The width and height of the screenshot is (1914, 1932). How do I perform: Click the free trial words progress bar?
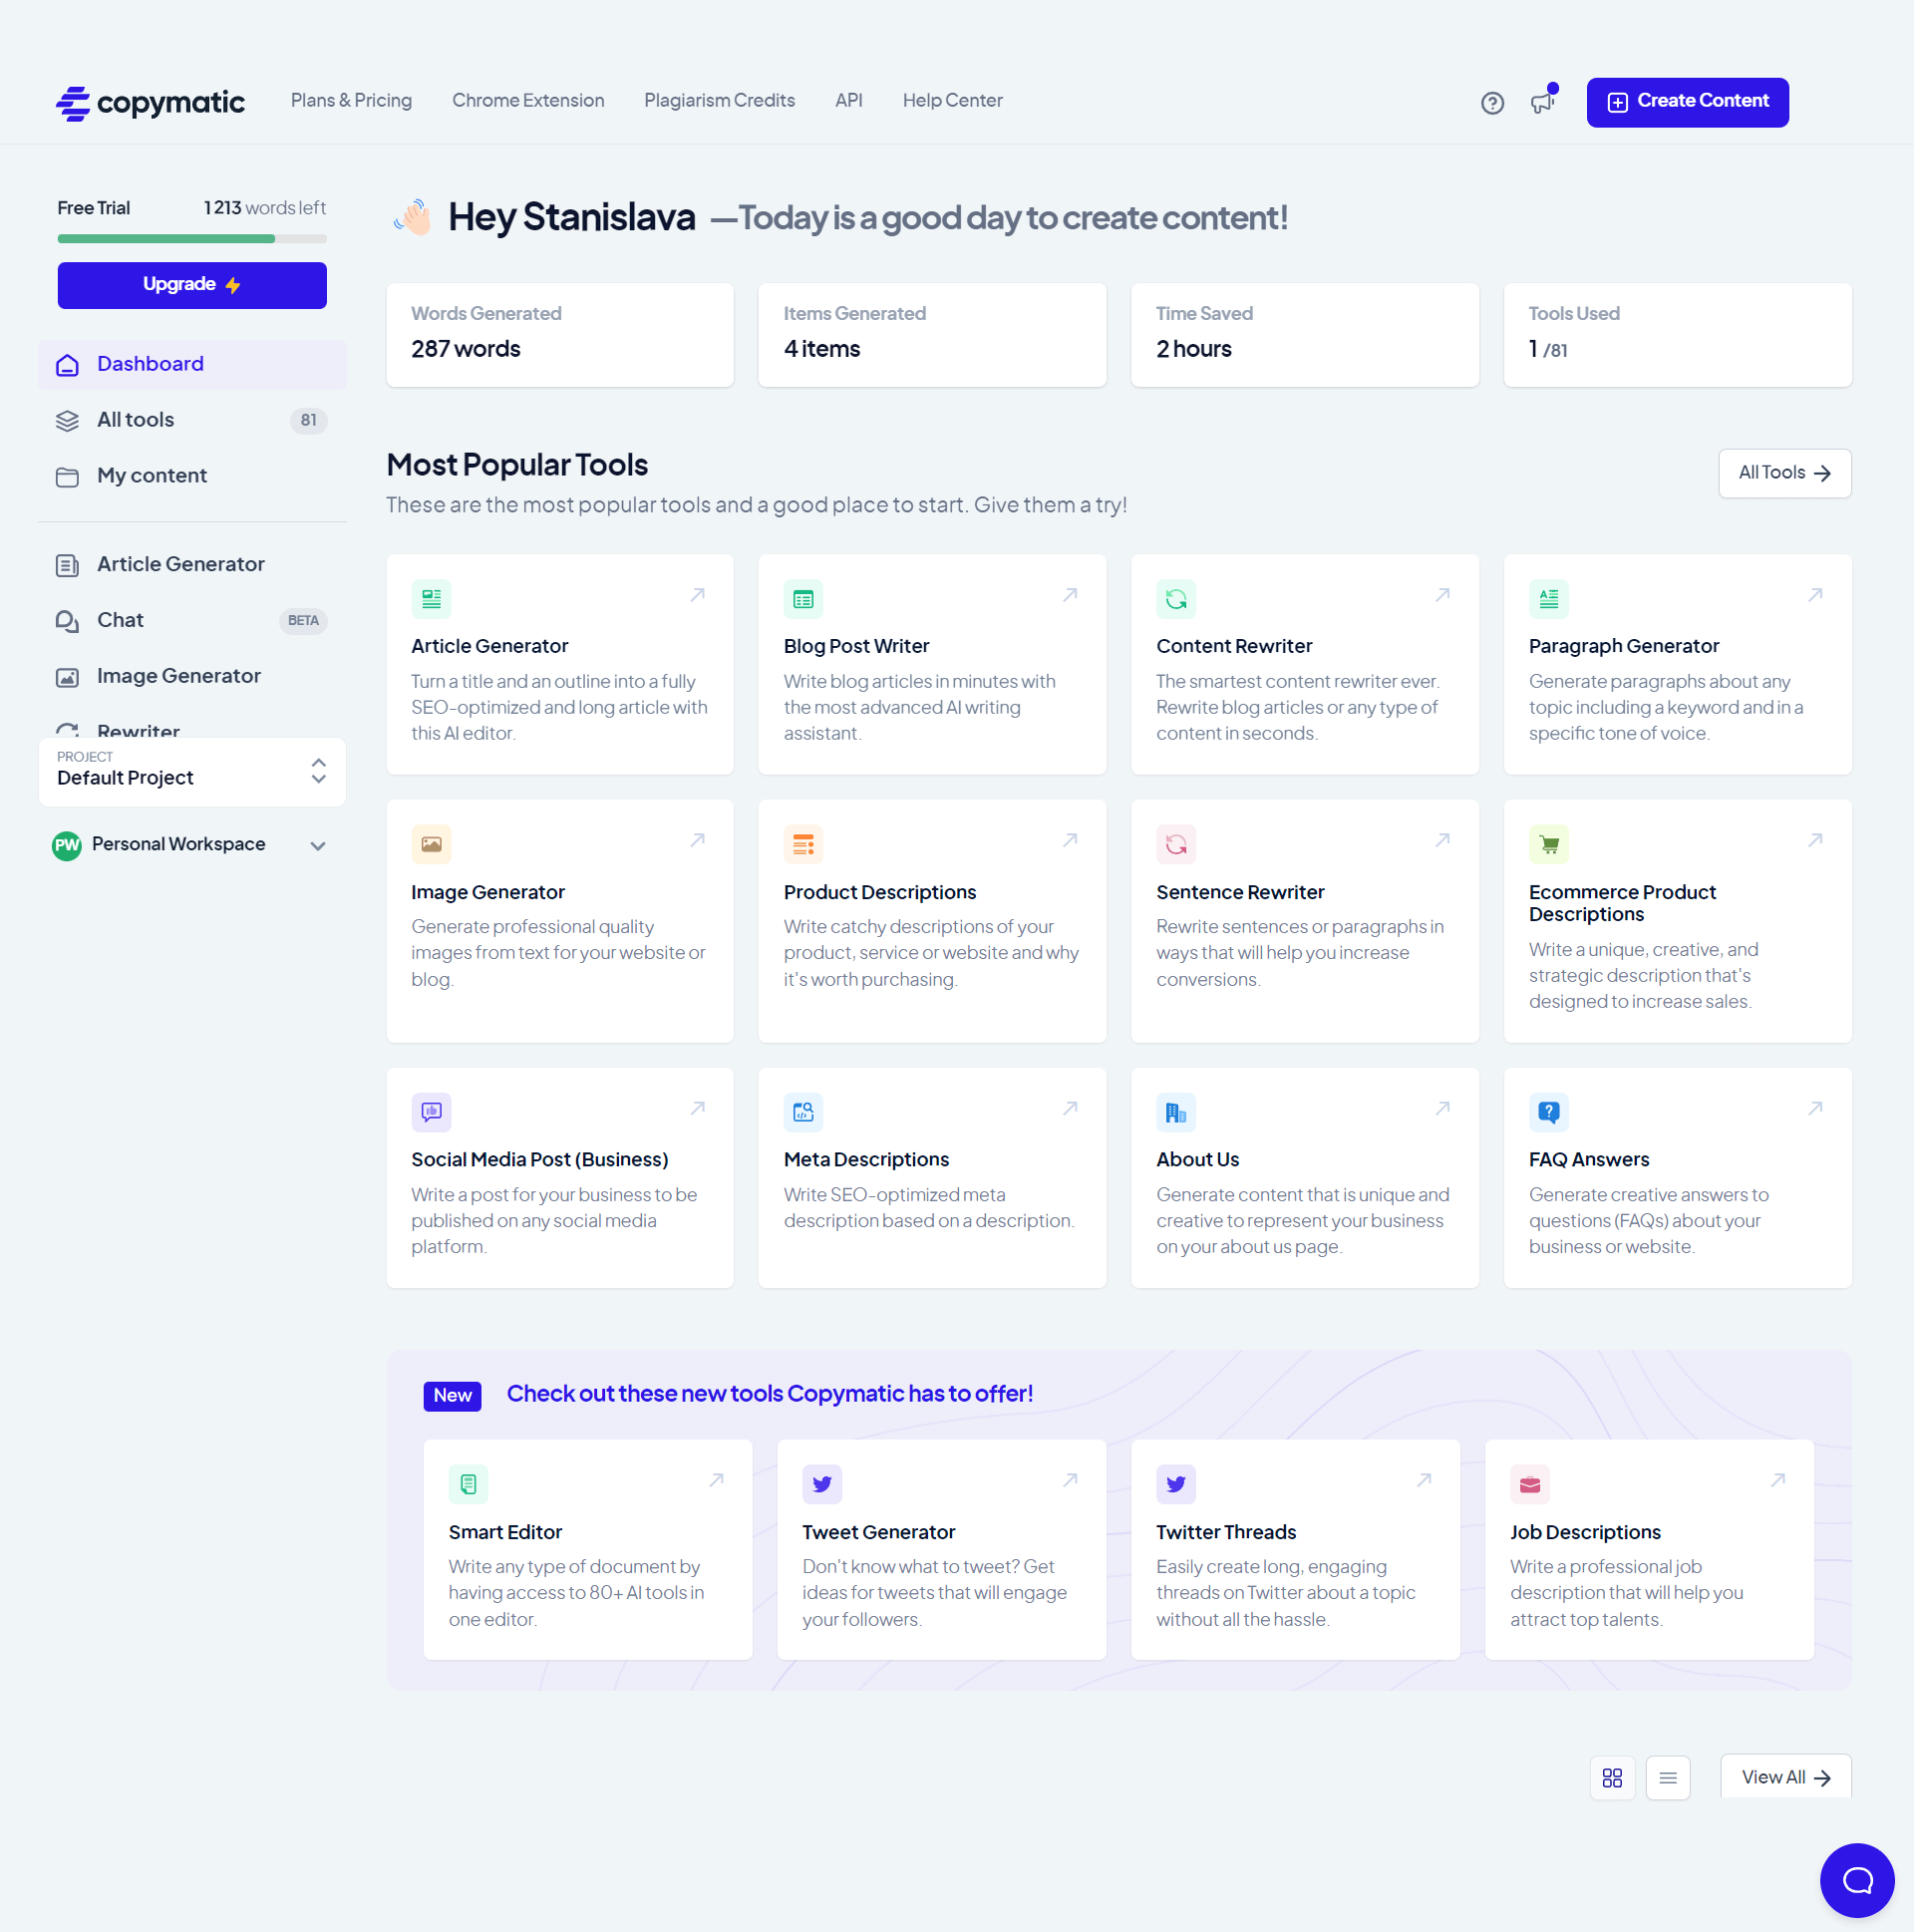[192, 239]
